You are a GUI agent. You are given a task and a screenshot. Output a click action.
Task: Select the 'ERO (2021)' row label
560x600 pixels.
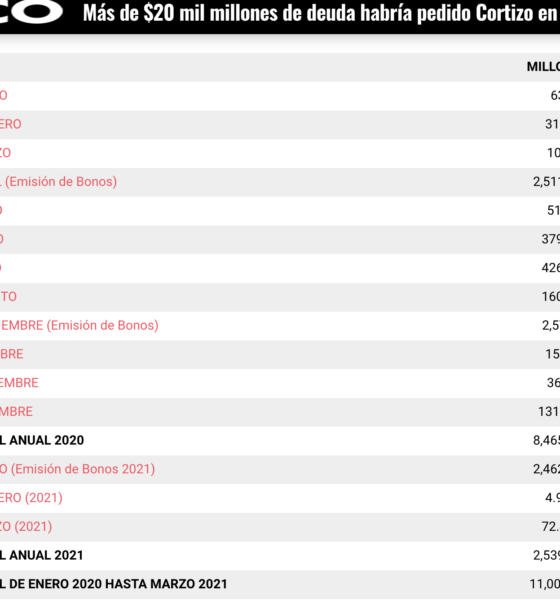(x=31, y=498)
